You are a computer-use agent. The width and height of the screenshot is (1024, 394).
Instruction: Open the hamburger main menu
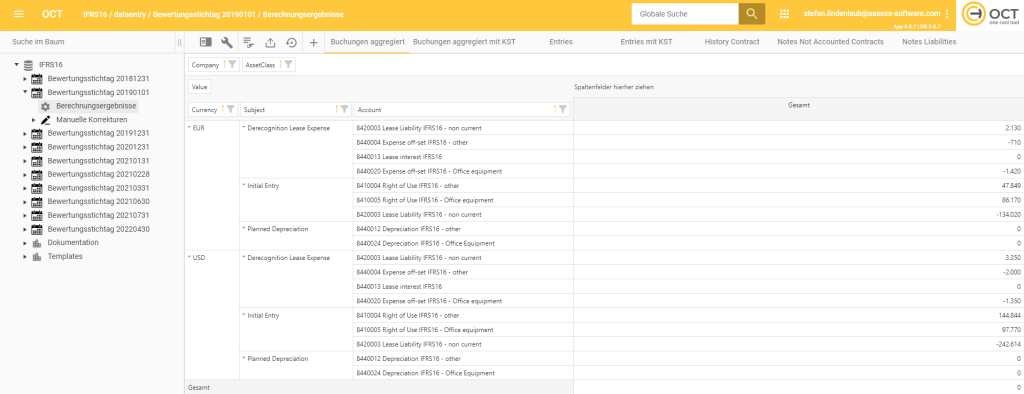[x=18, y=14]
